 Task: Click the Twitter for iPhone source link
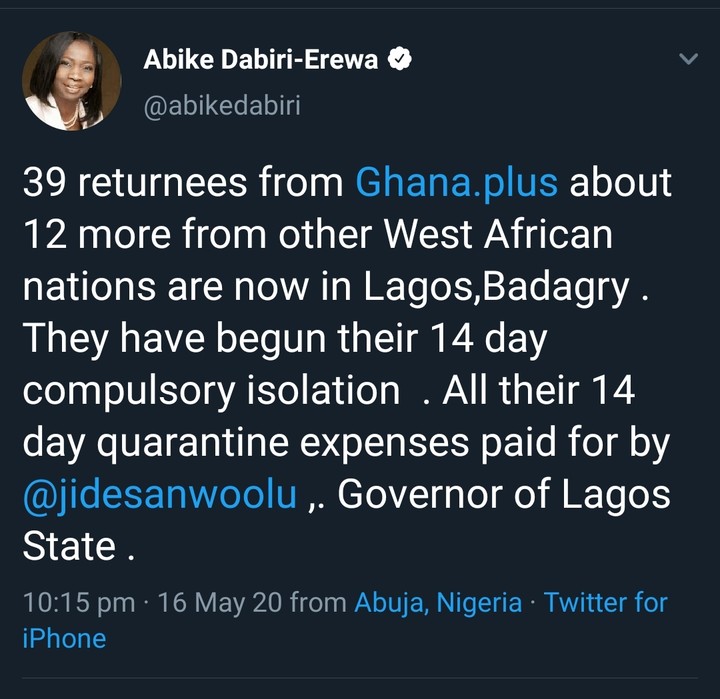click(606, 603)
